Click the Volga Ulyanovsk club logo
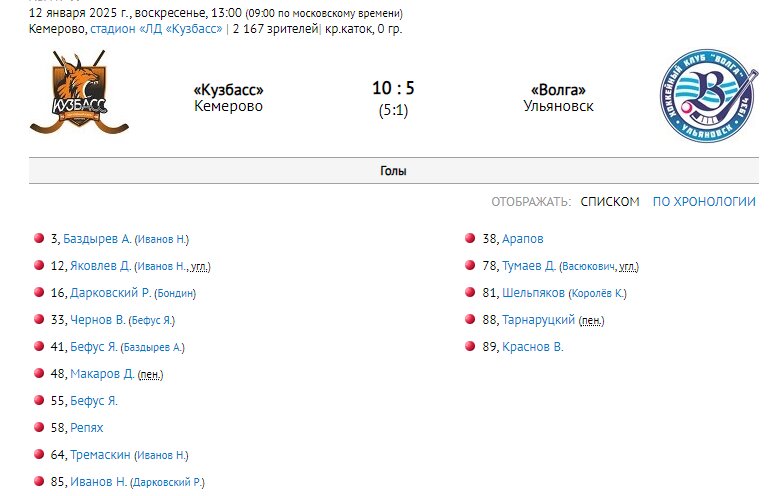Screen dimensions: 778x496 coord(709,96)
